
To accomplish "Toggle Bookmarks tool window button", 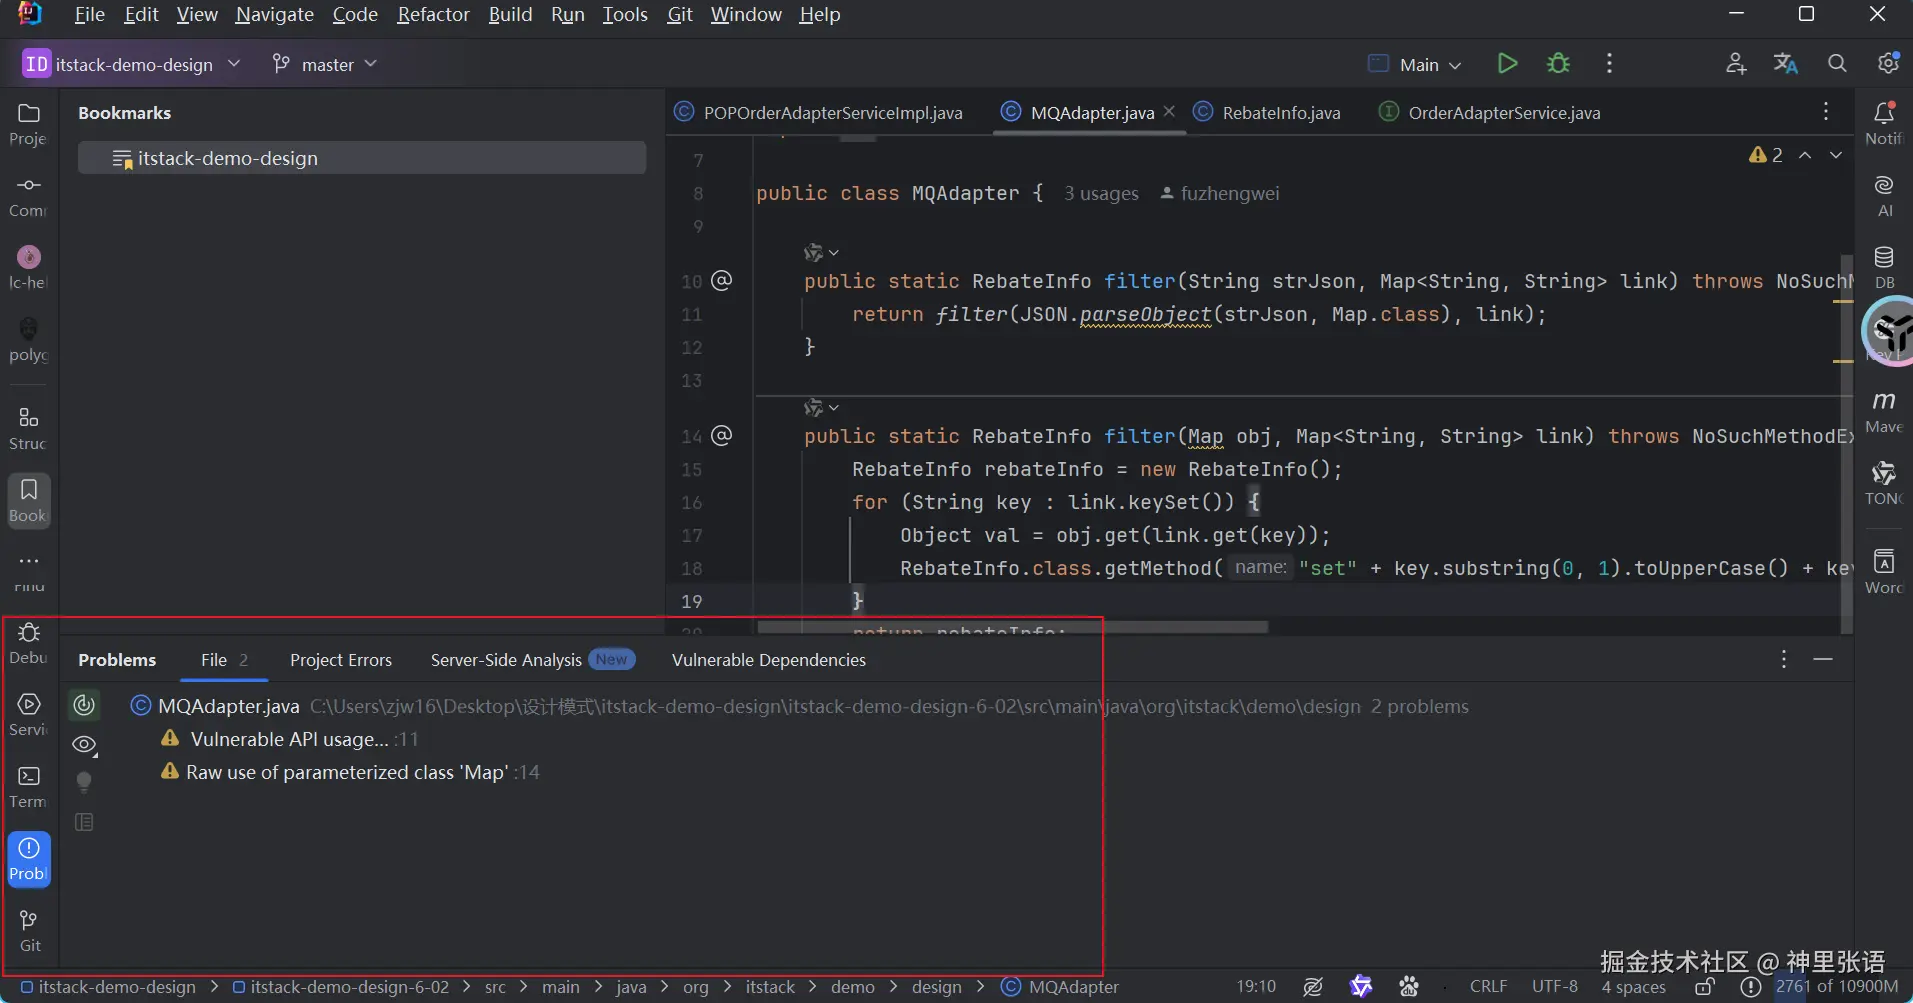I will tap(29, 500).
